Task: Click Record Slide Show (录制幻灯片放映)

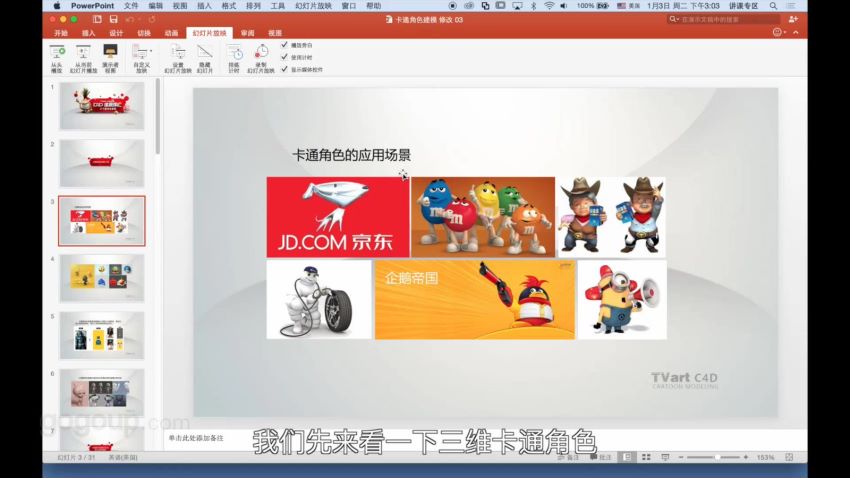Action: click(x=261, y=59)
